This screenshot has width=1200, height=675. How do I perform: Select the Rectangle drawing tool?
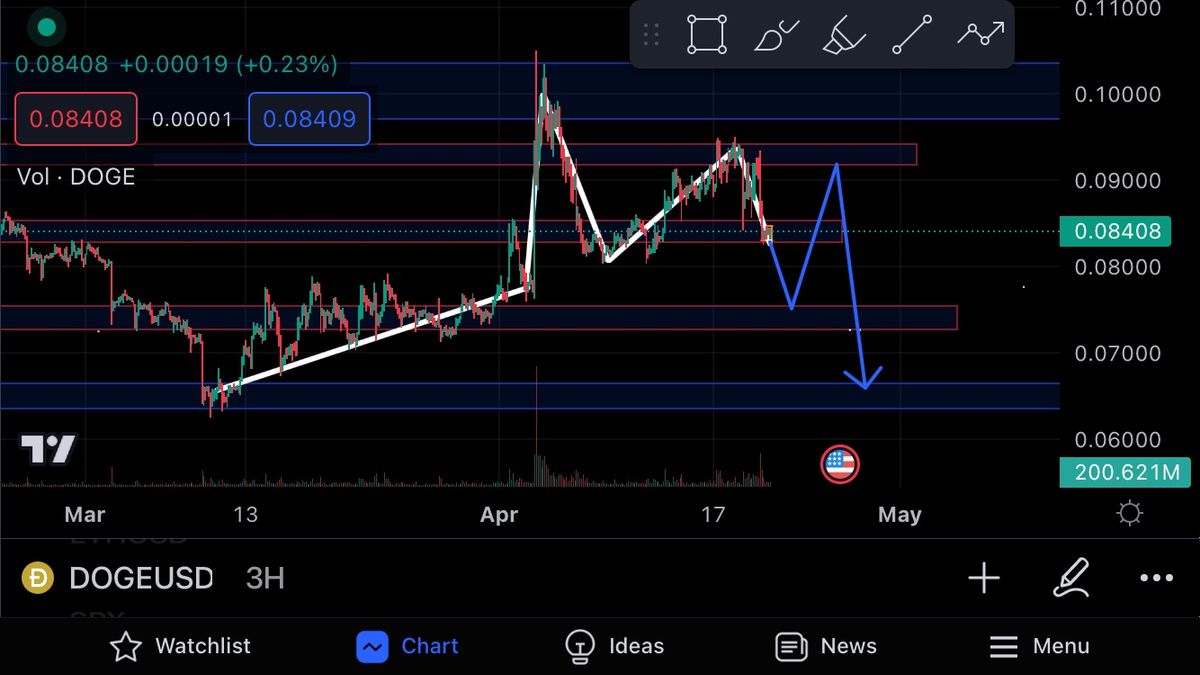tap(707, 35)
